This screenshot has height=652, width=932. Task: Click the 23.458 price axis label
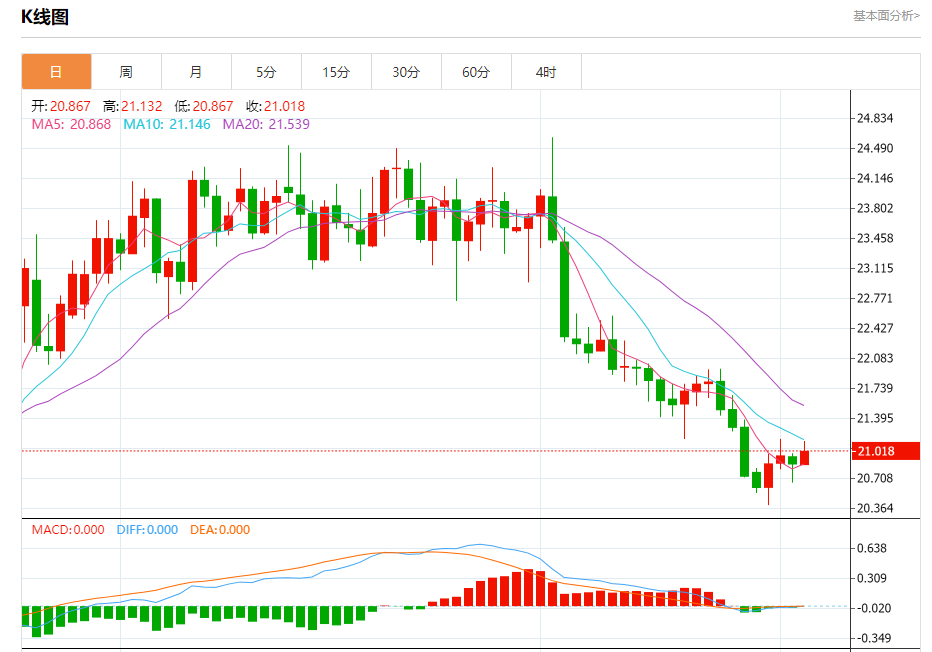(x=875, y=238)
